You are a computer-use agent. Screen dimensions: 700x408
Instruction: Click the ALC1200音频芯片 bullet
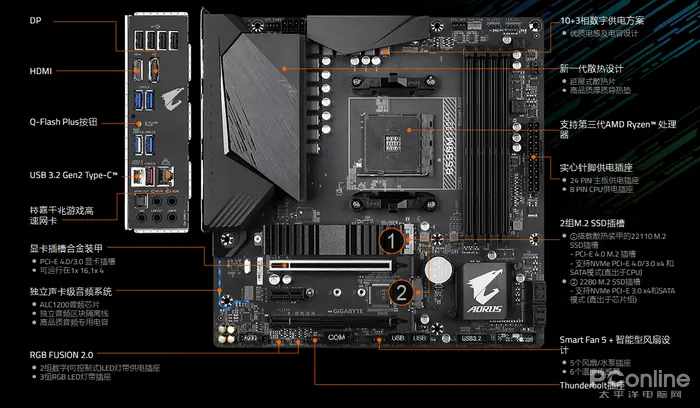tap(70, 305)
